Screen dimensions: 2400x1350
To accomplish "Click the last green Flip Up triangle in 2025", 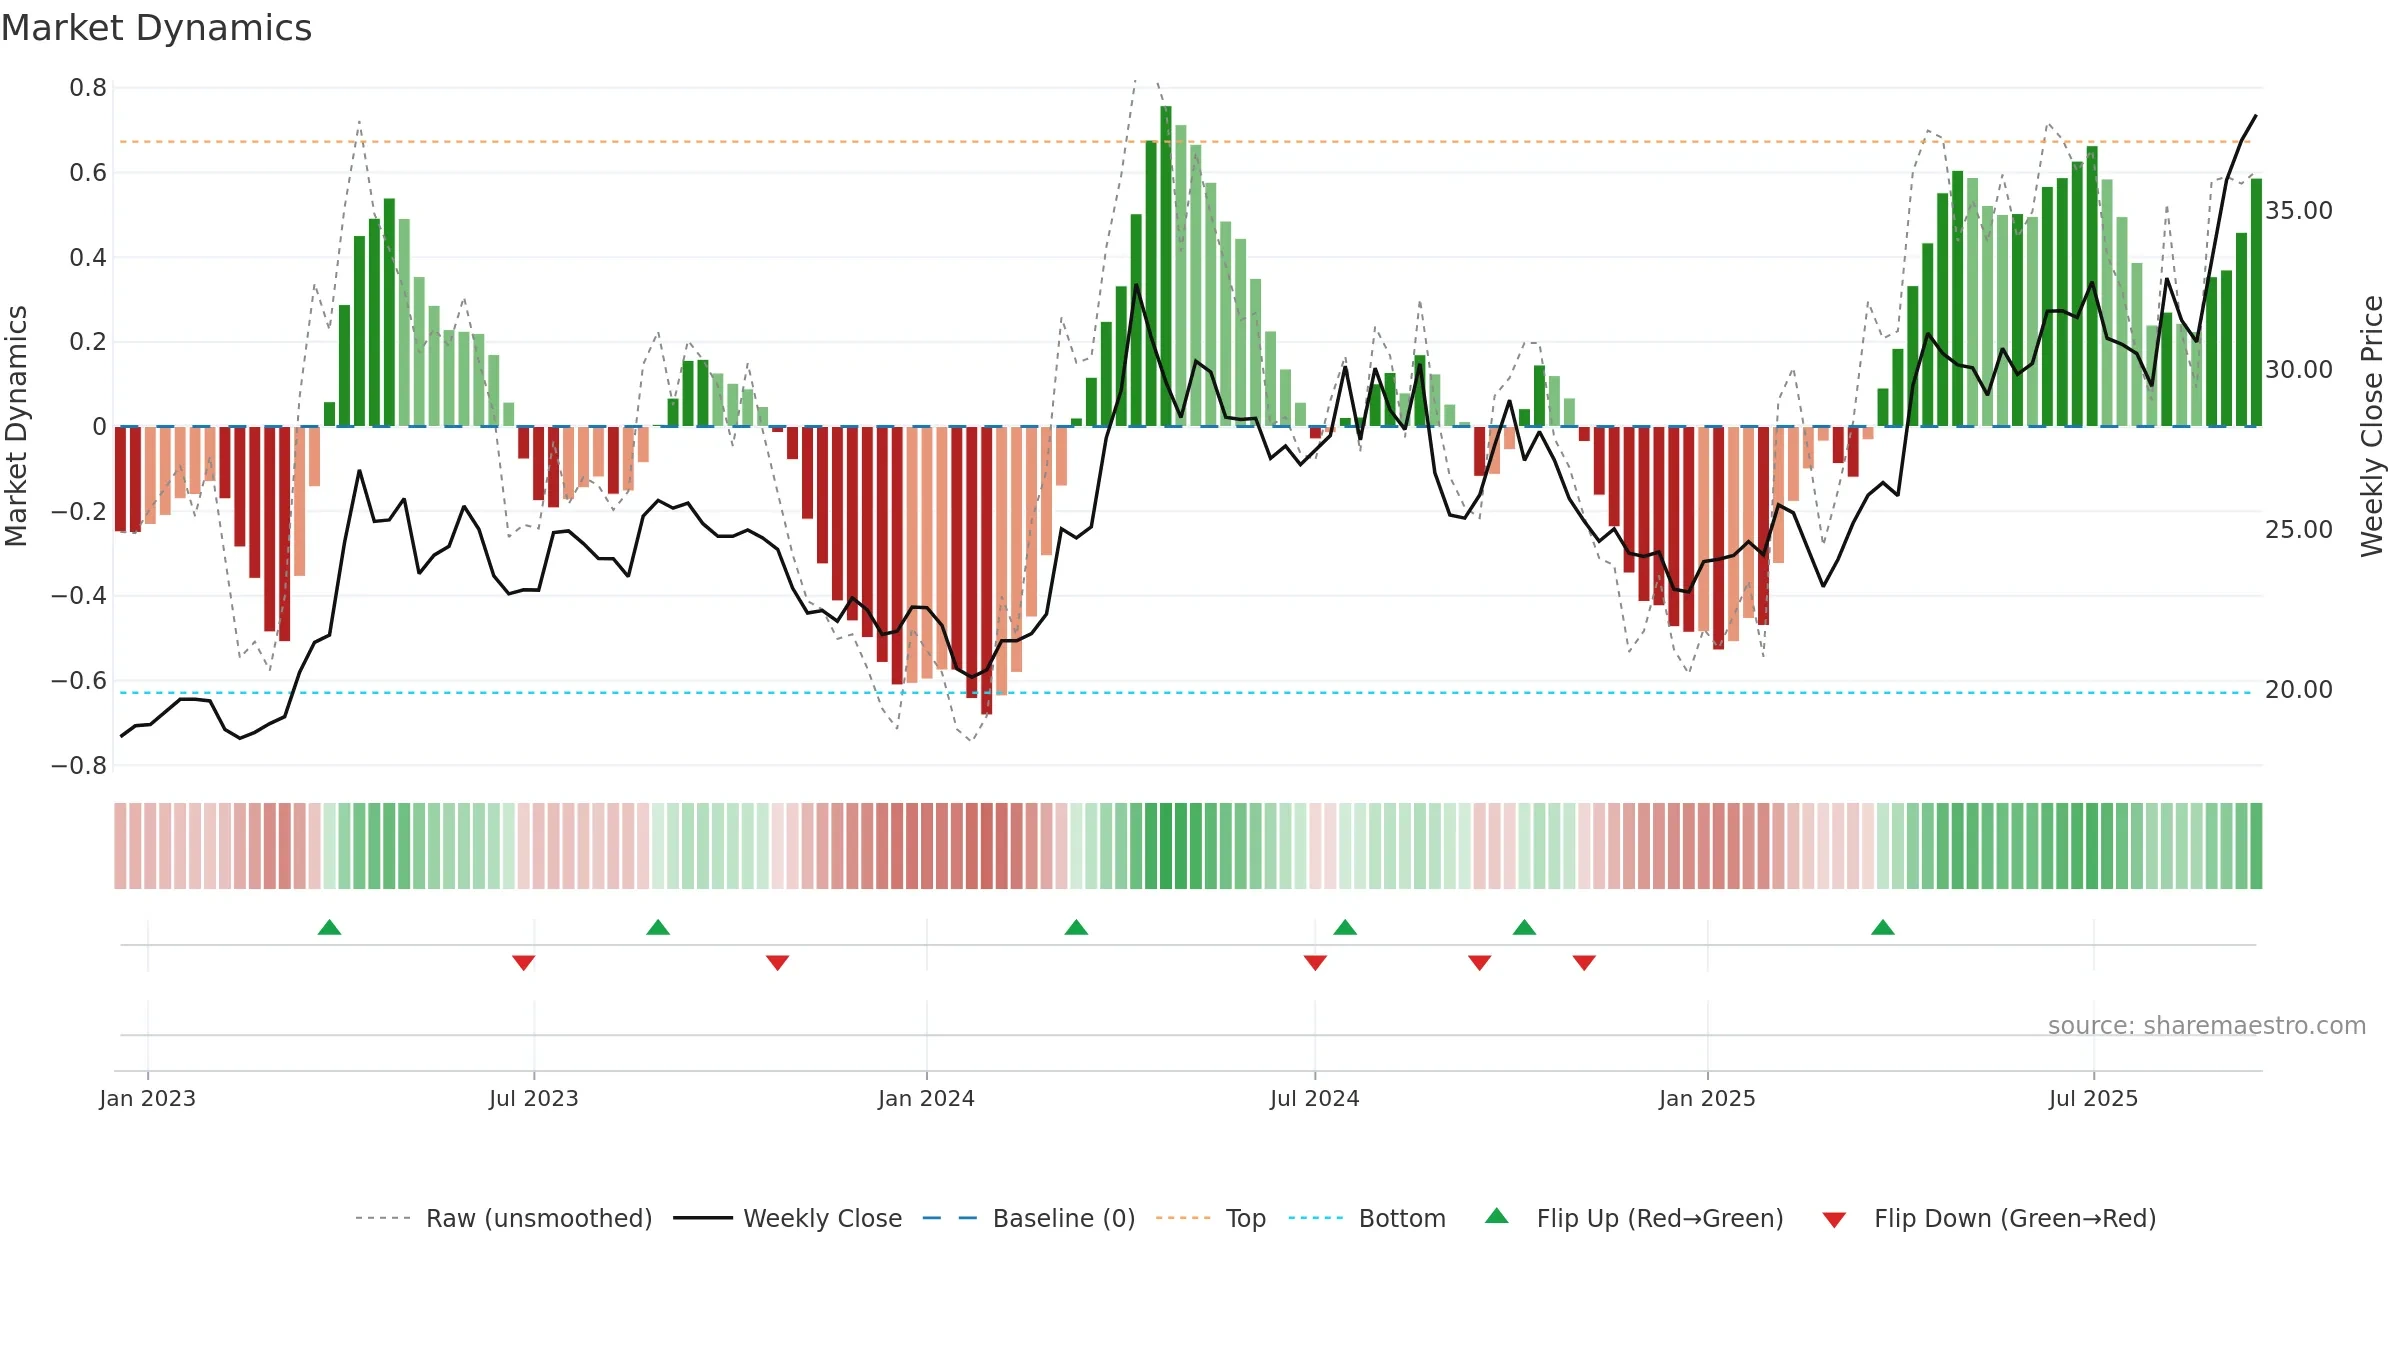I will [1883, 927].
